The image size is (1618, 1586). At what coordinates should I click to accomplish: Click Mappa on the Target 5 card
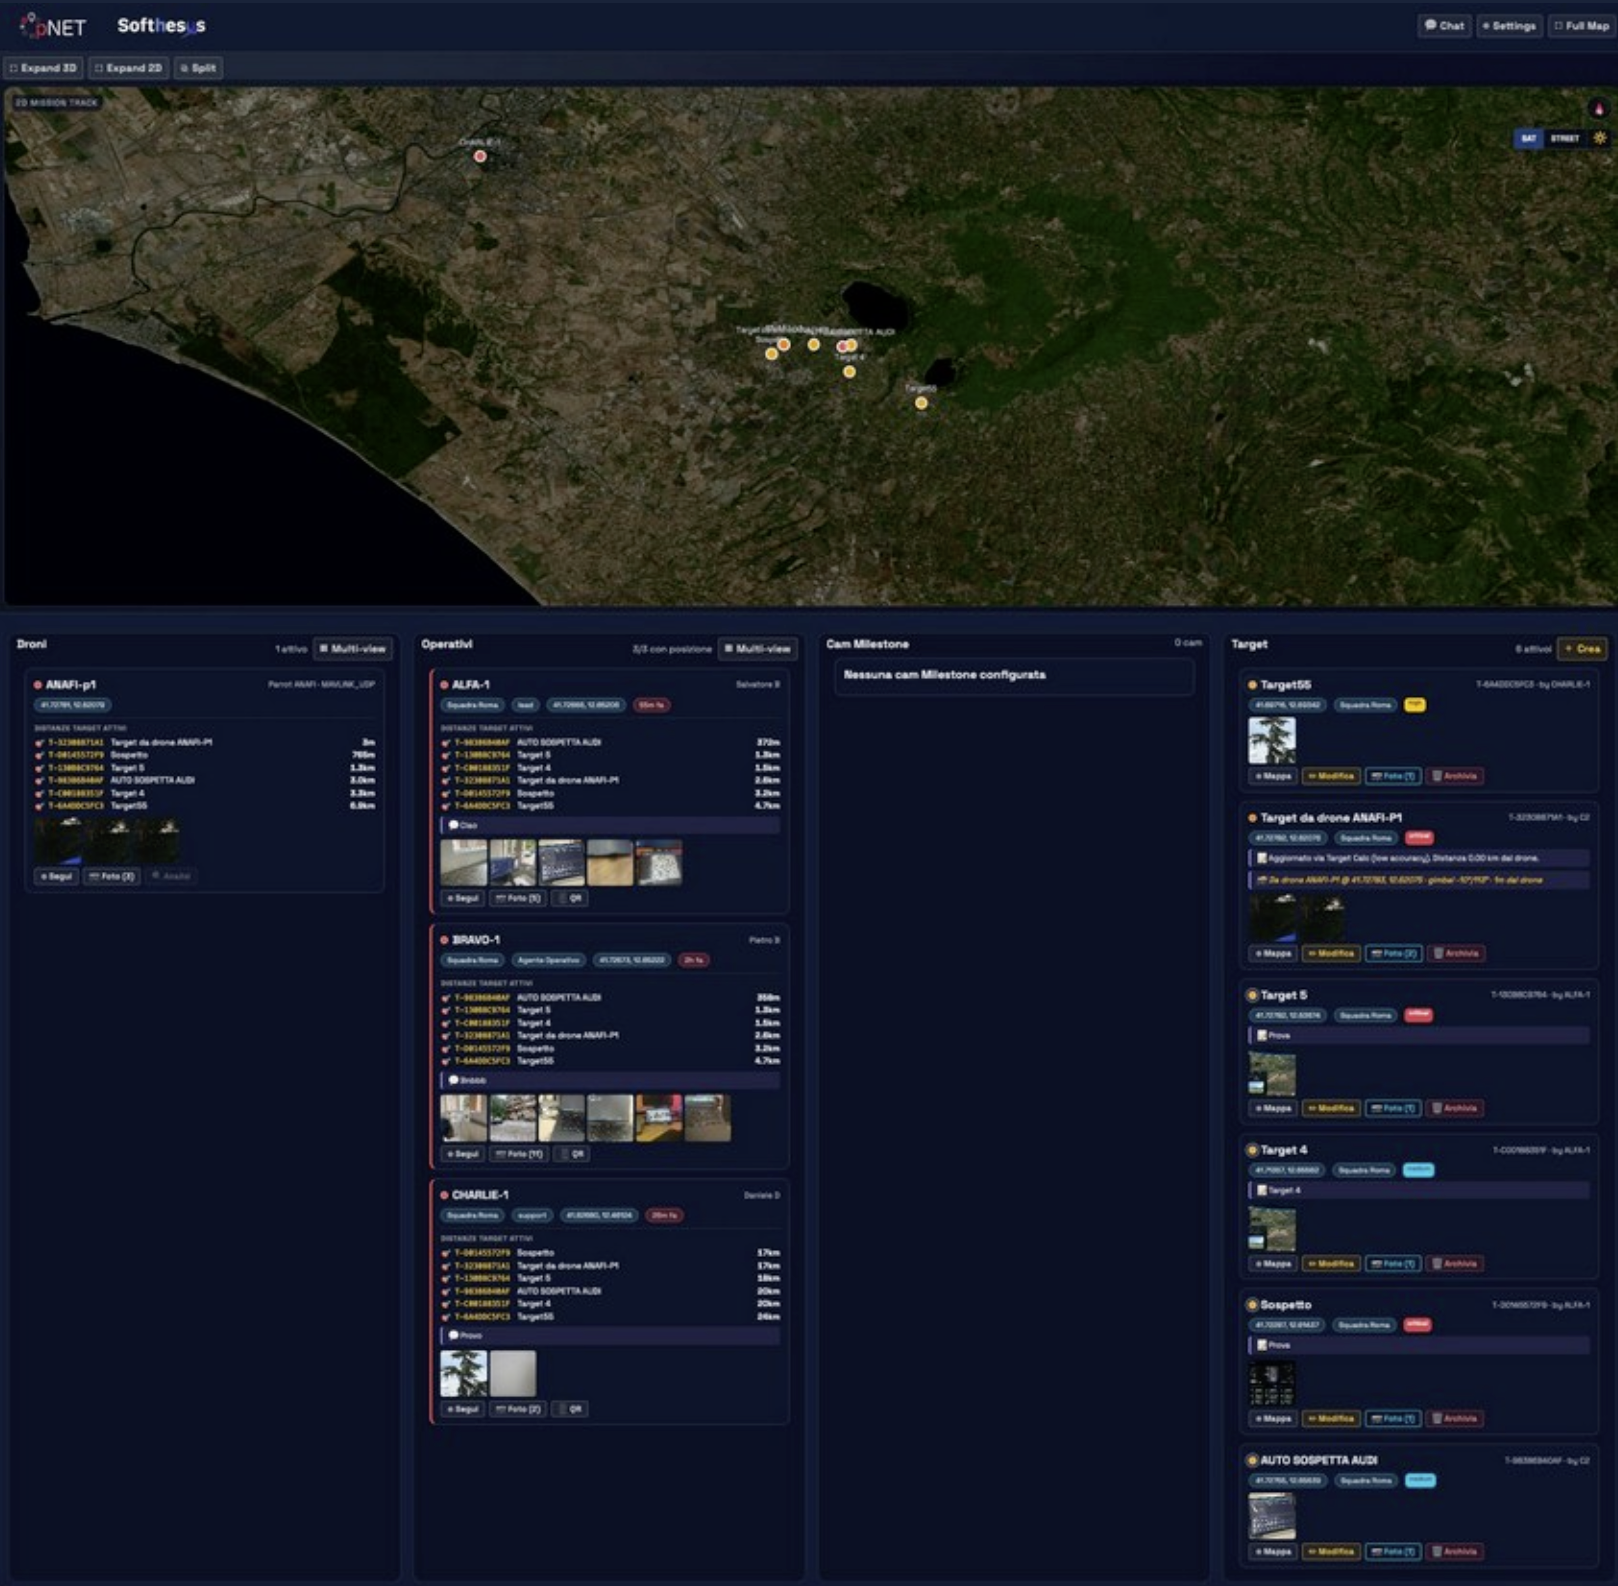click(1273, 1108)
